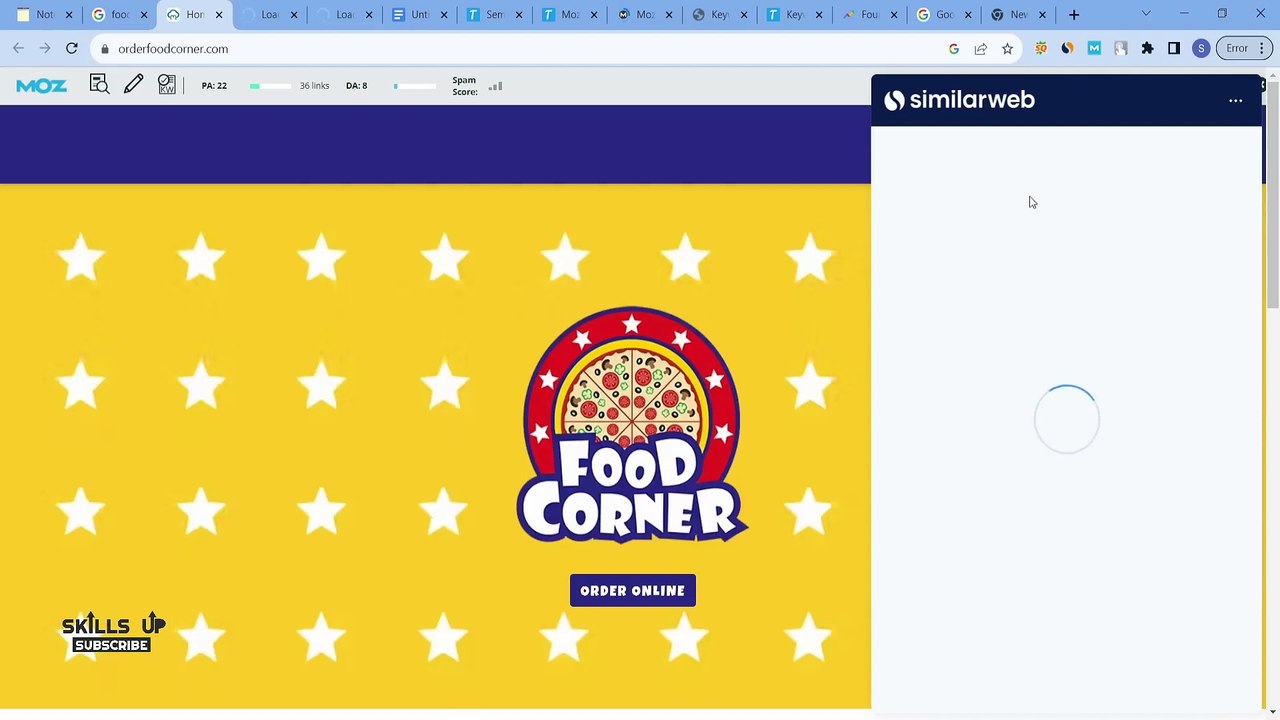Close the Notes tab
The width and height of the screenshot is (1280, 720).
pos(69,15)
